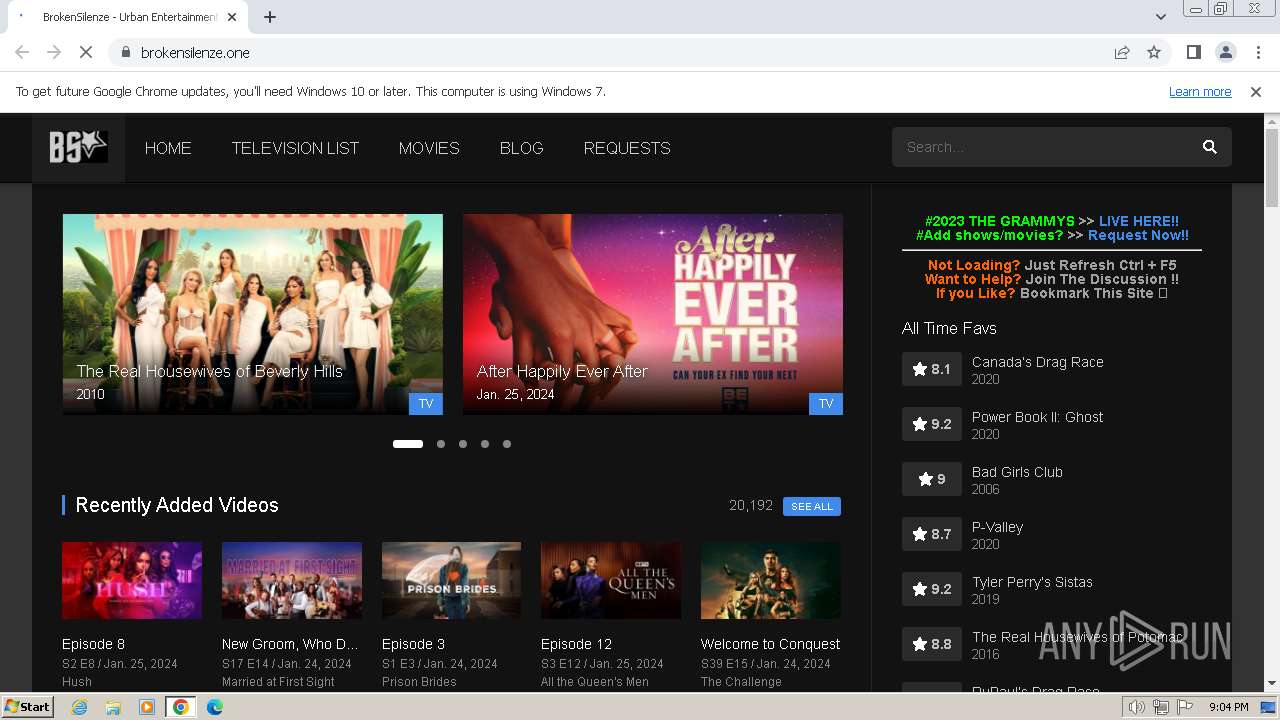The height and width of the screenshot is (720, 1280).
Task: Open Prison Brides Episode 3 thumbnail
Action: click(451, 581)
